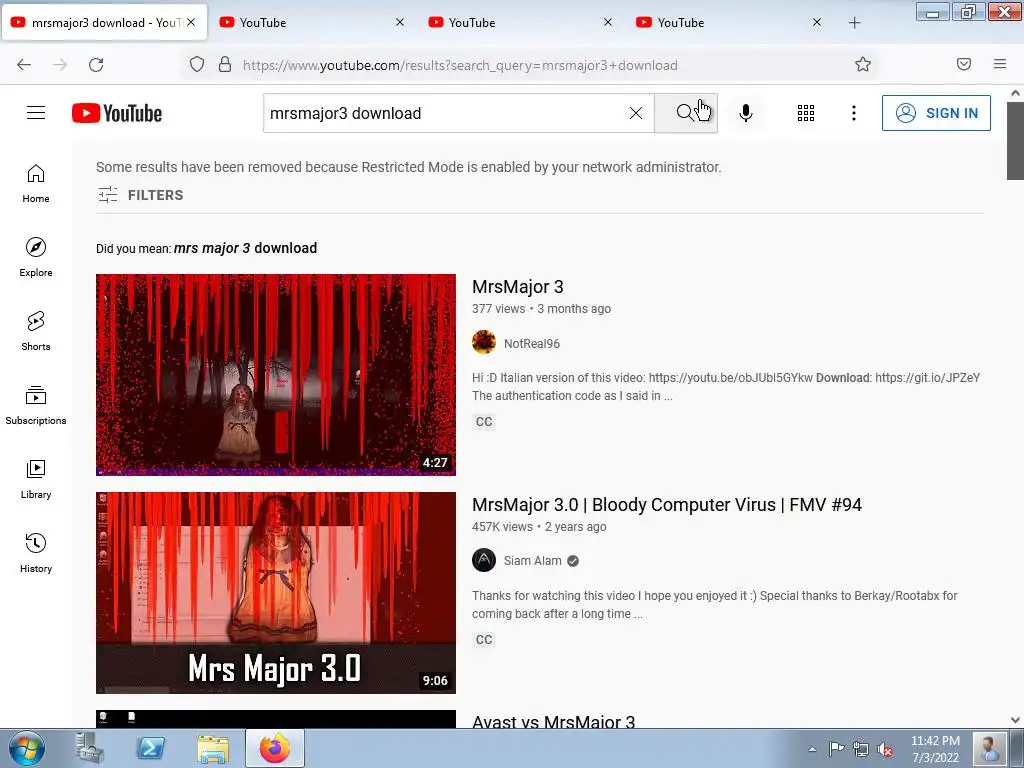Viewport: 1024px width, 768px height.
Task: Click the 'mrs major 3 download' suggestion
Action: (246, 248)
